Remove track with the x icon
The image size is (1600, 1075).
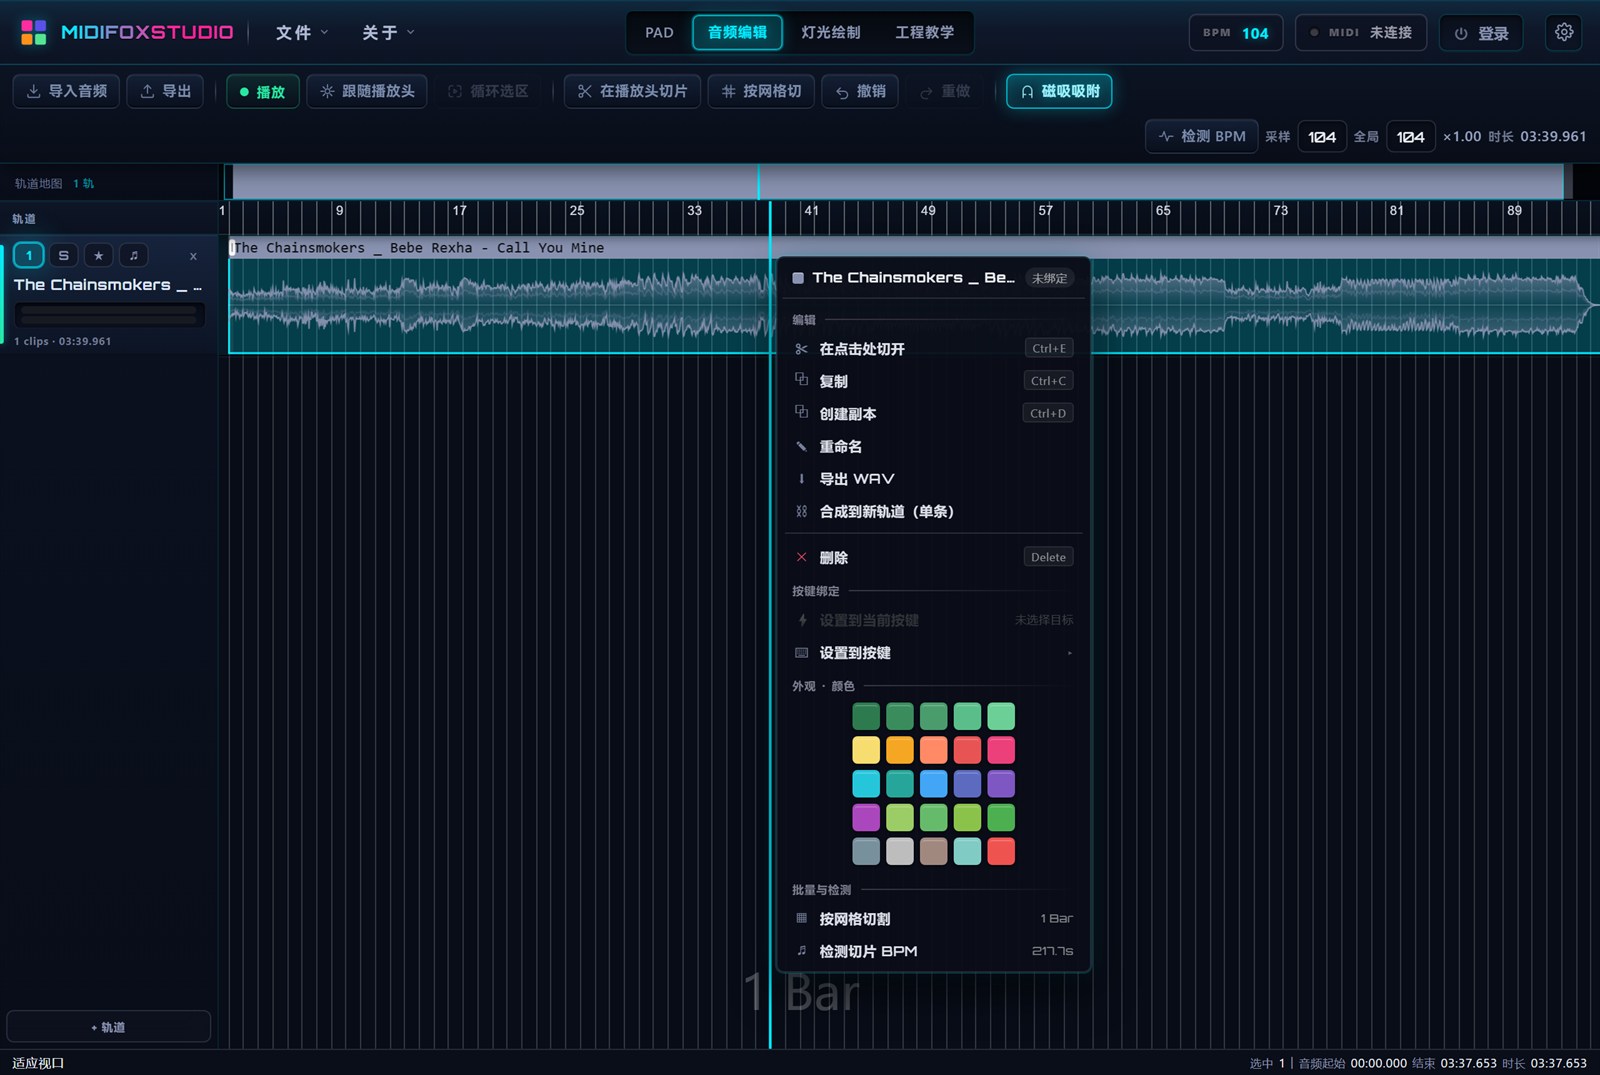click(x=193, y=256)
